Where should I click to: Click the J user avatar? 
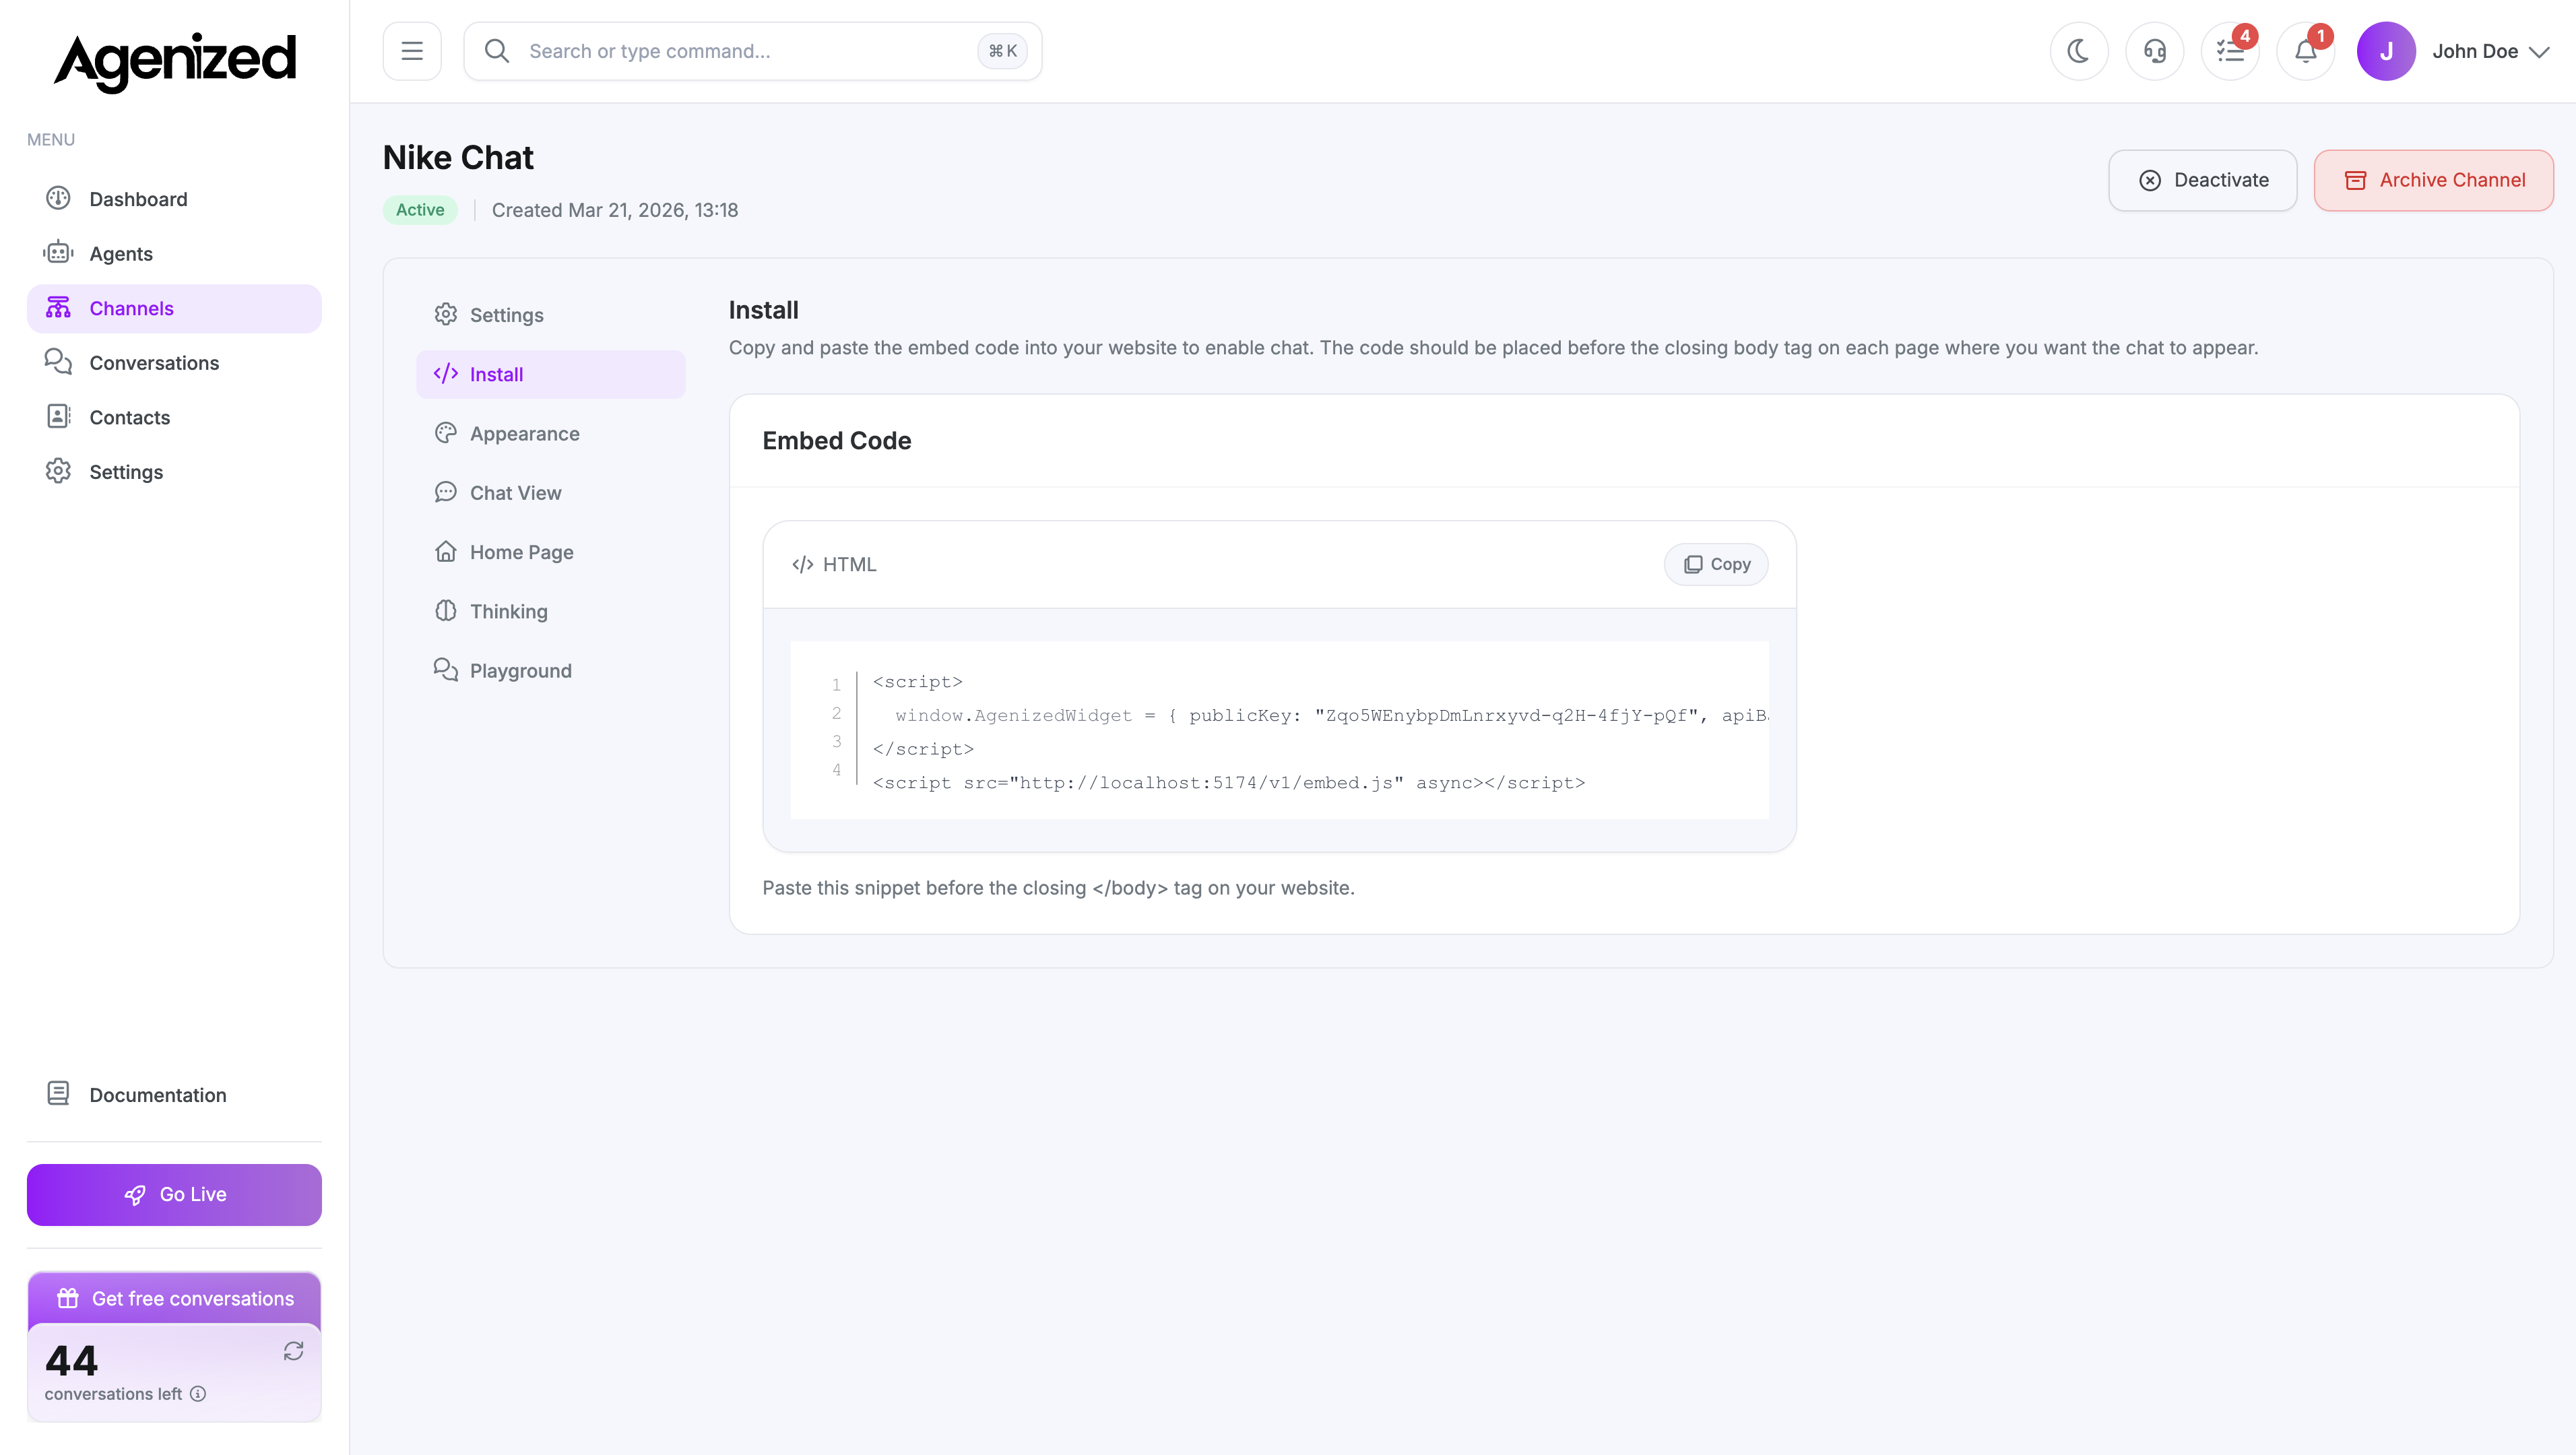coord(2386,51)
